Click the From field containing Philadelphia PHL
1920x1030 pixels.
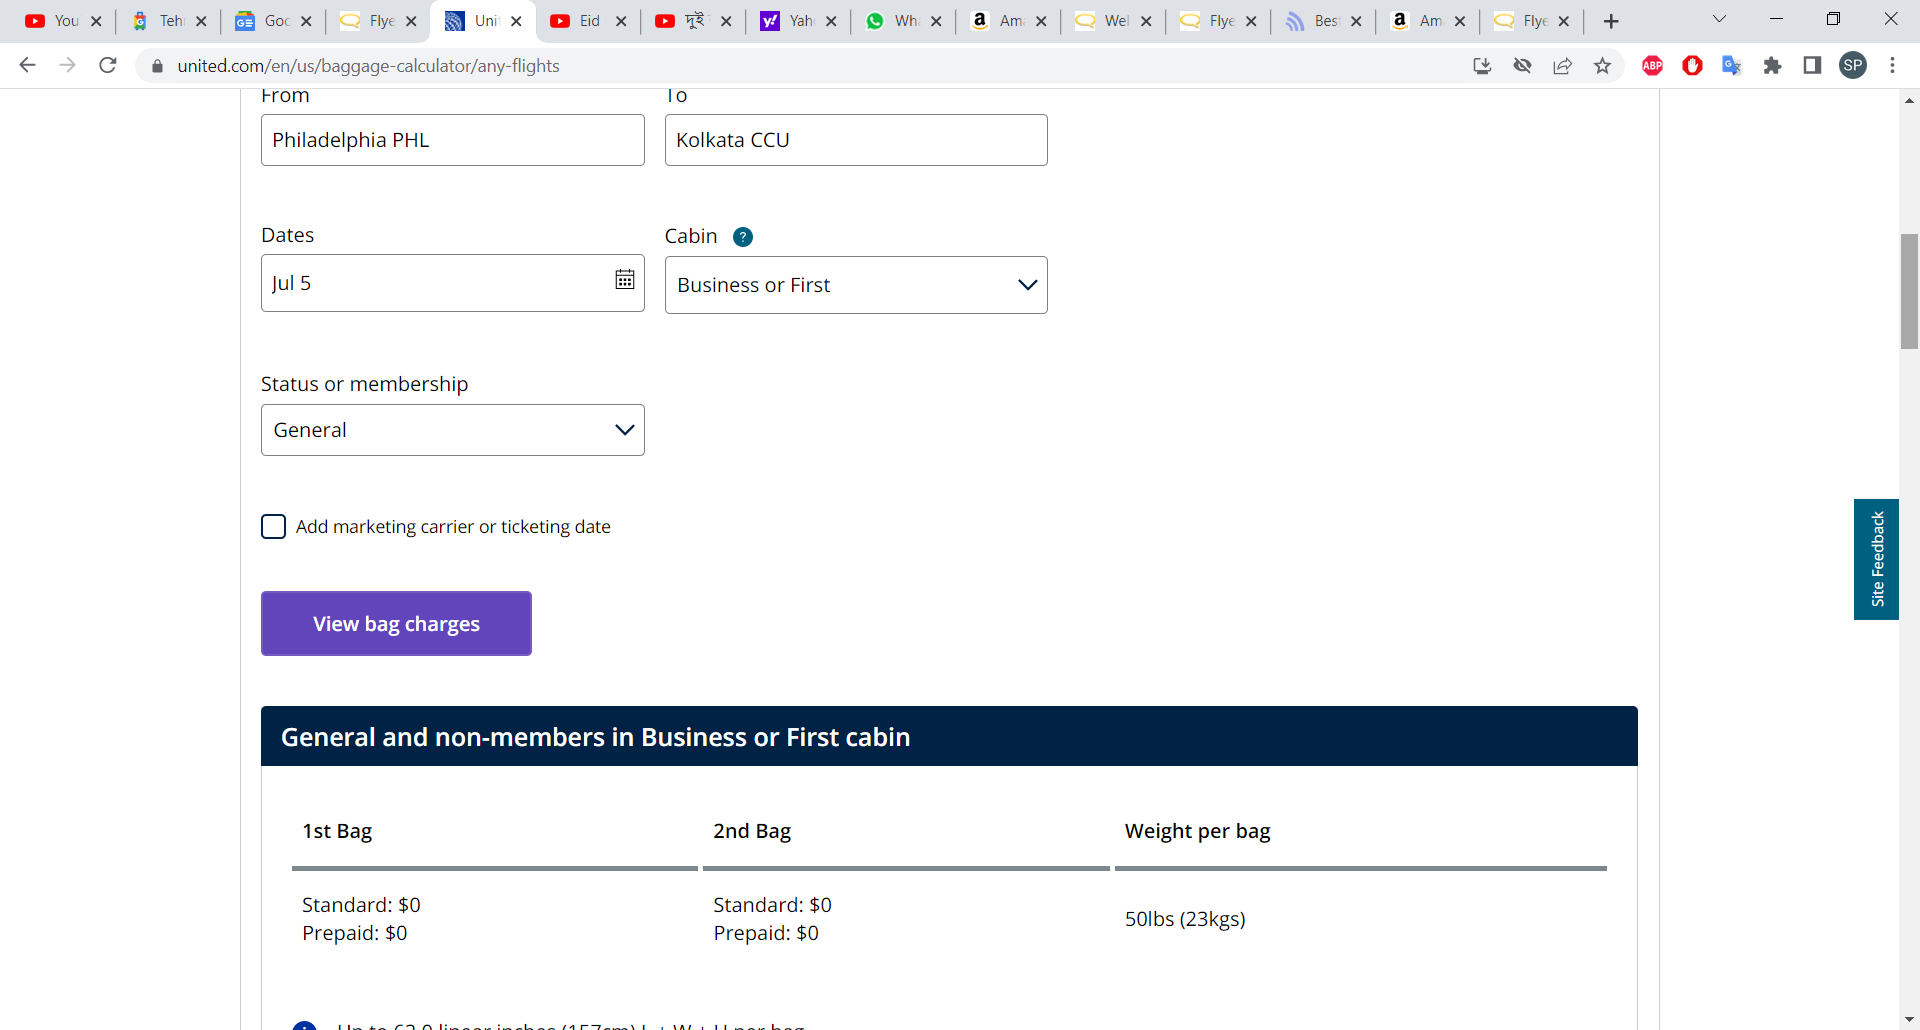[452, 140]
